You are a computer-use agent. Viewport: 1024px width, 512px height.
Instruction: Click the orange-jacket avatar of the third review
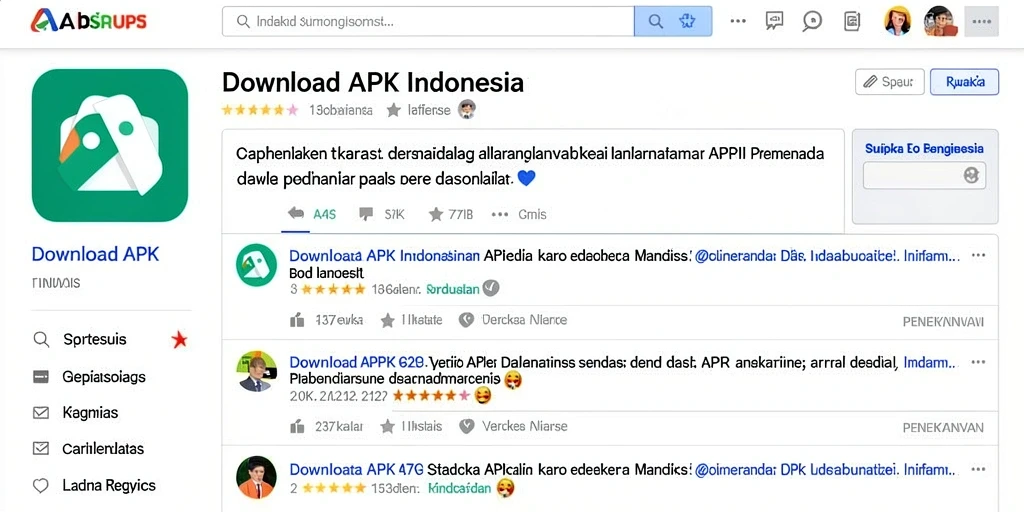pyautogui.click(x=256, y=477)
